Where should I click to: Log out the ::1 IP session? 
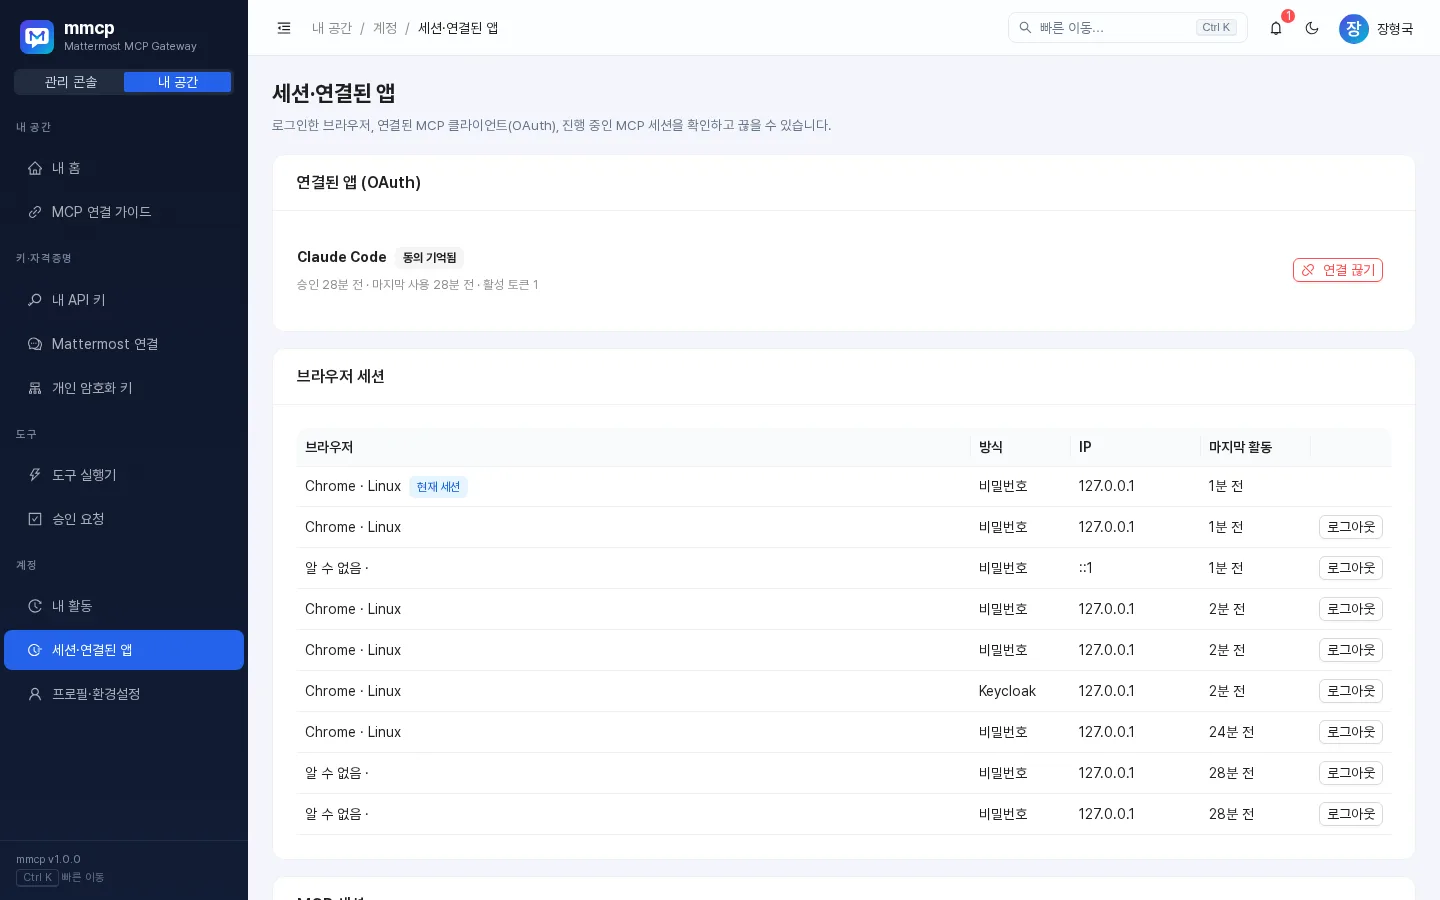click(1351, 568)
